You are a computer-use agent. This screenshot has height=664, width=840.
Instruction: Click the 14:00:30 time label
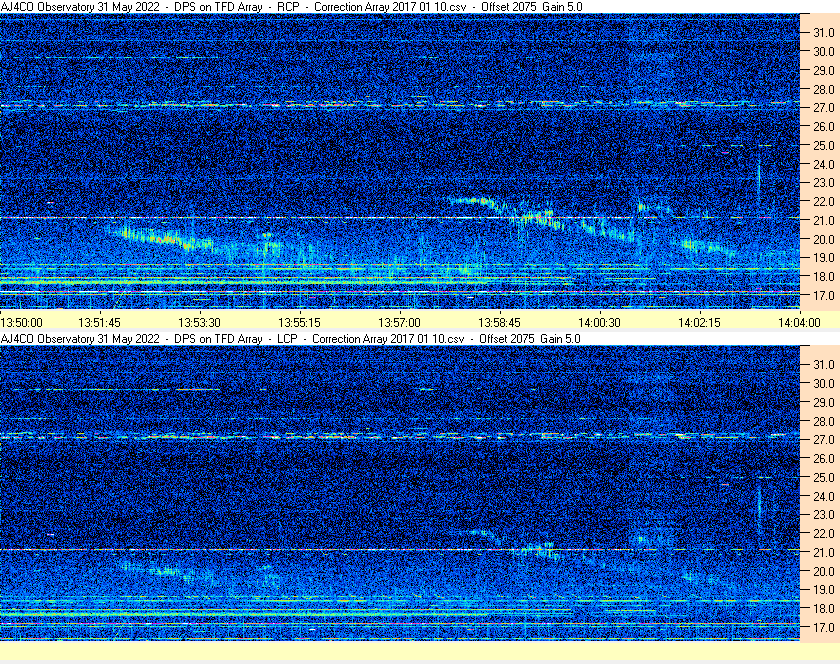coord(599,323)
